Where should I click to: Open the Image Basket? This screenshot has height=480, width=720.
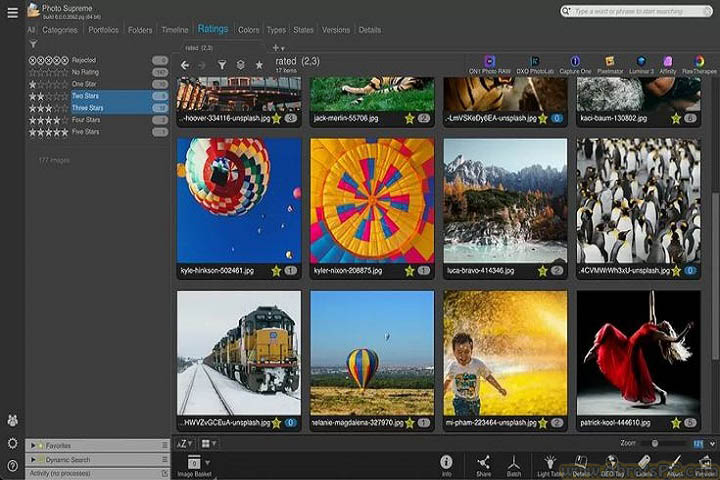pyautogui.click(x=194, y=466)
